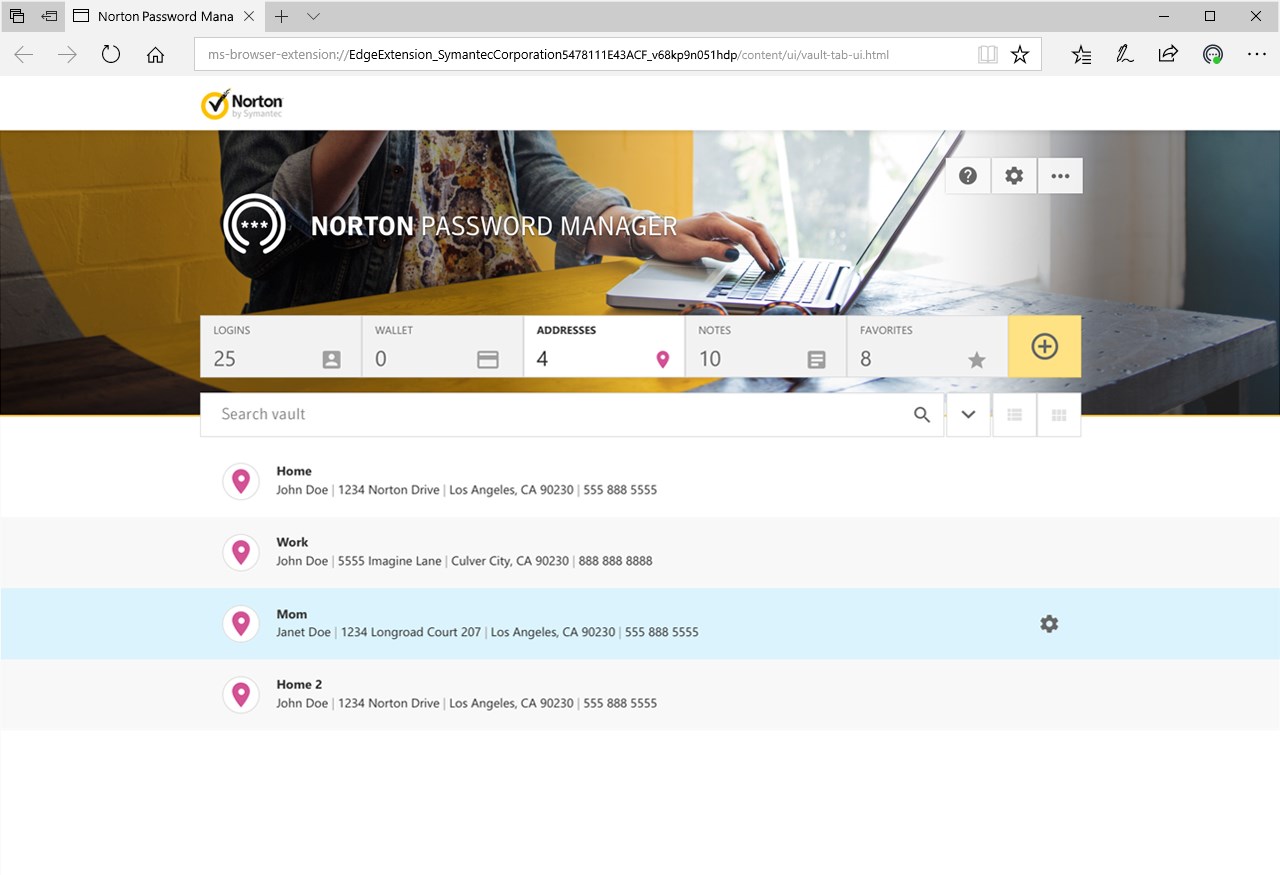The height and width of the screenshot is (875, 1280).
Task: Add page to favorites with star icon
Action: [1019, 55]
